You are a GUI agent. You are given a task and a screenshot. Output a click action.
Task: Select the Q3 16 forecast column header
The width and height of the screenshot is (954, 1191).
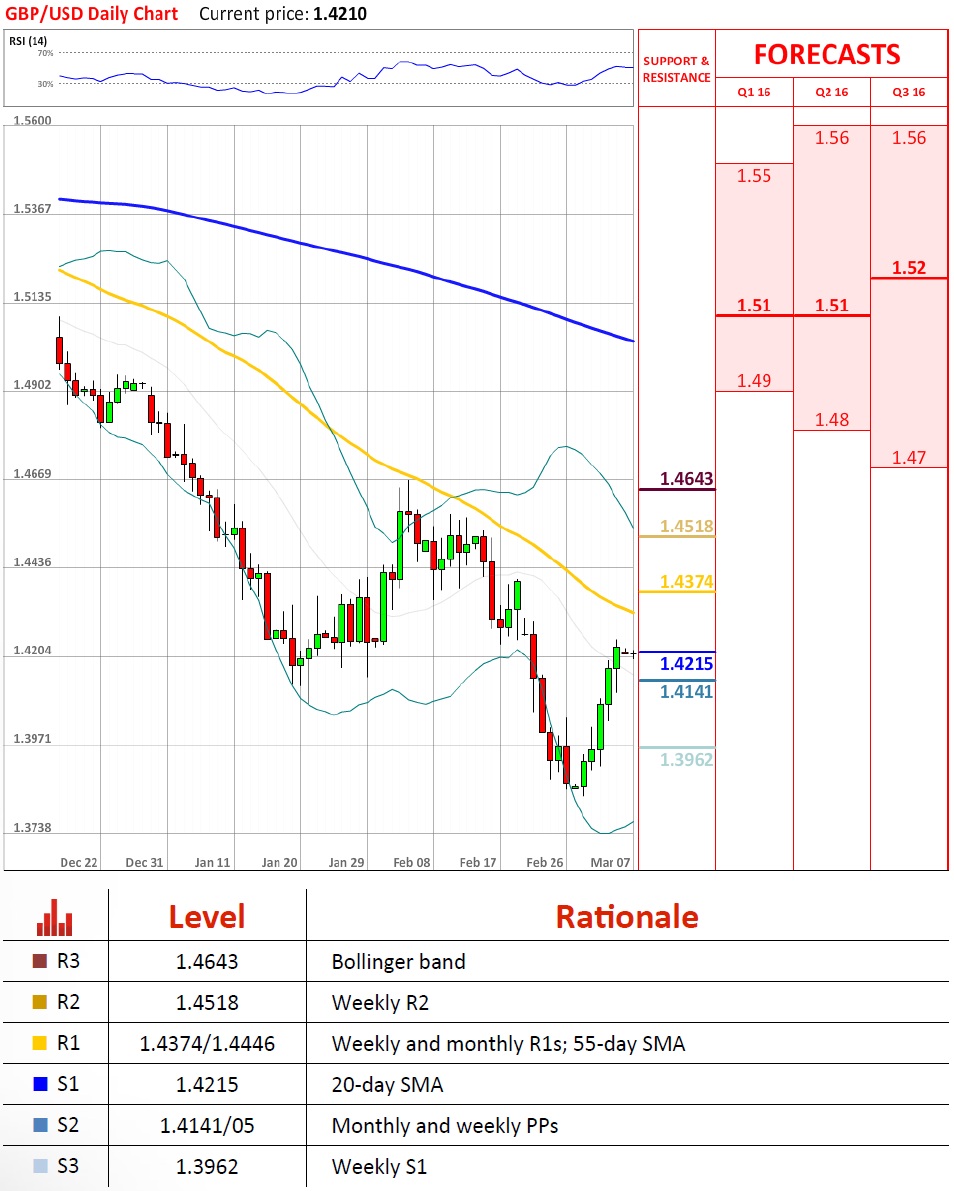pos(909,92)
